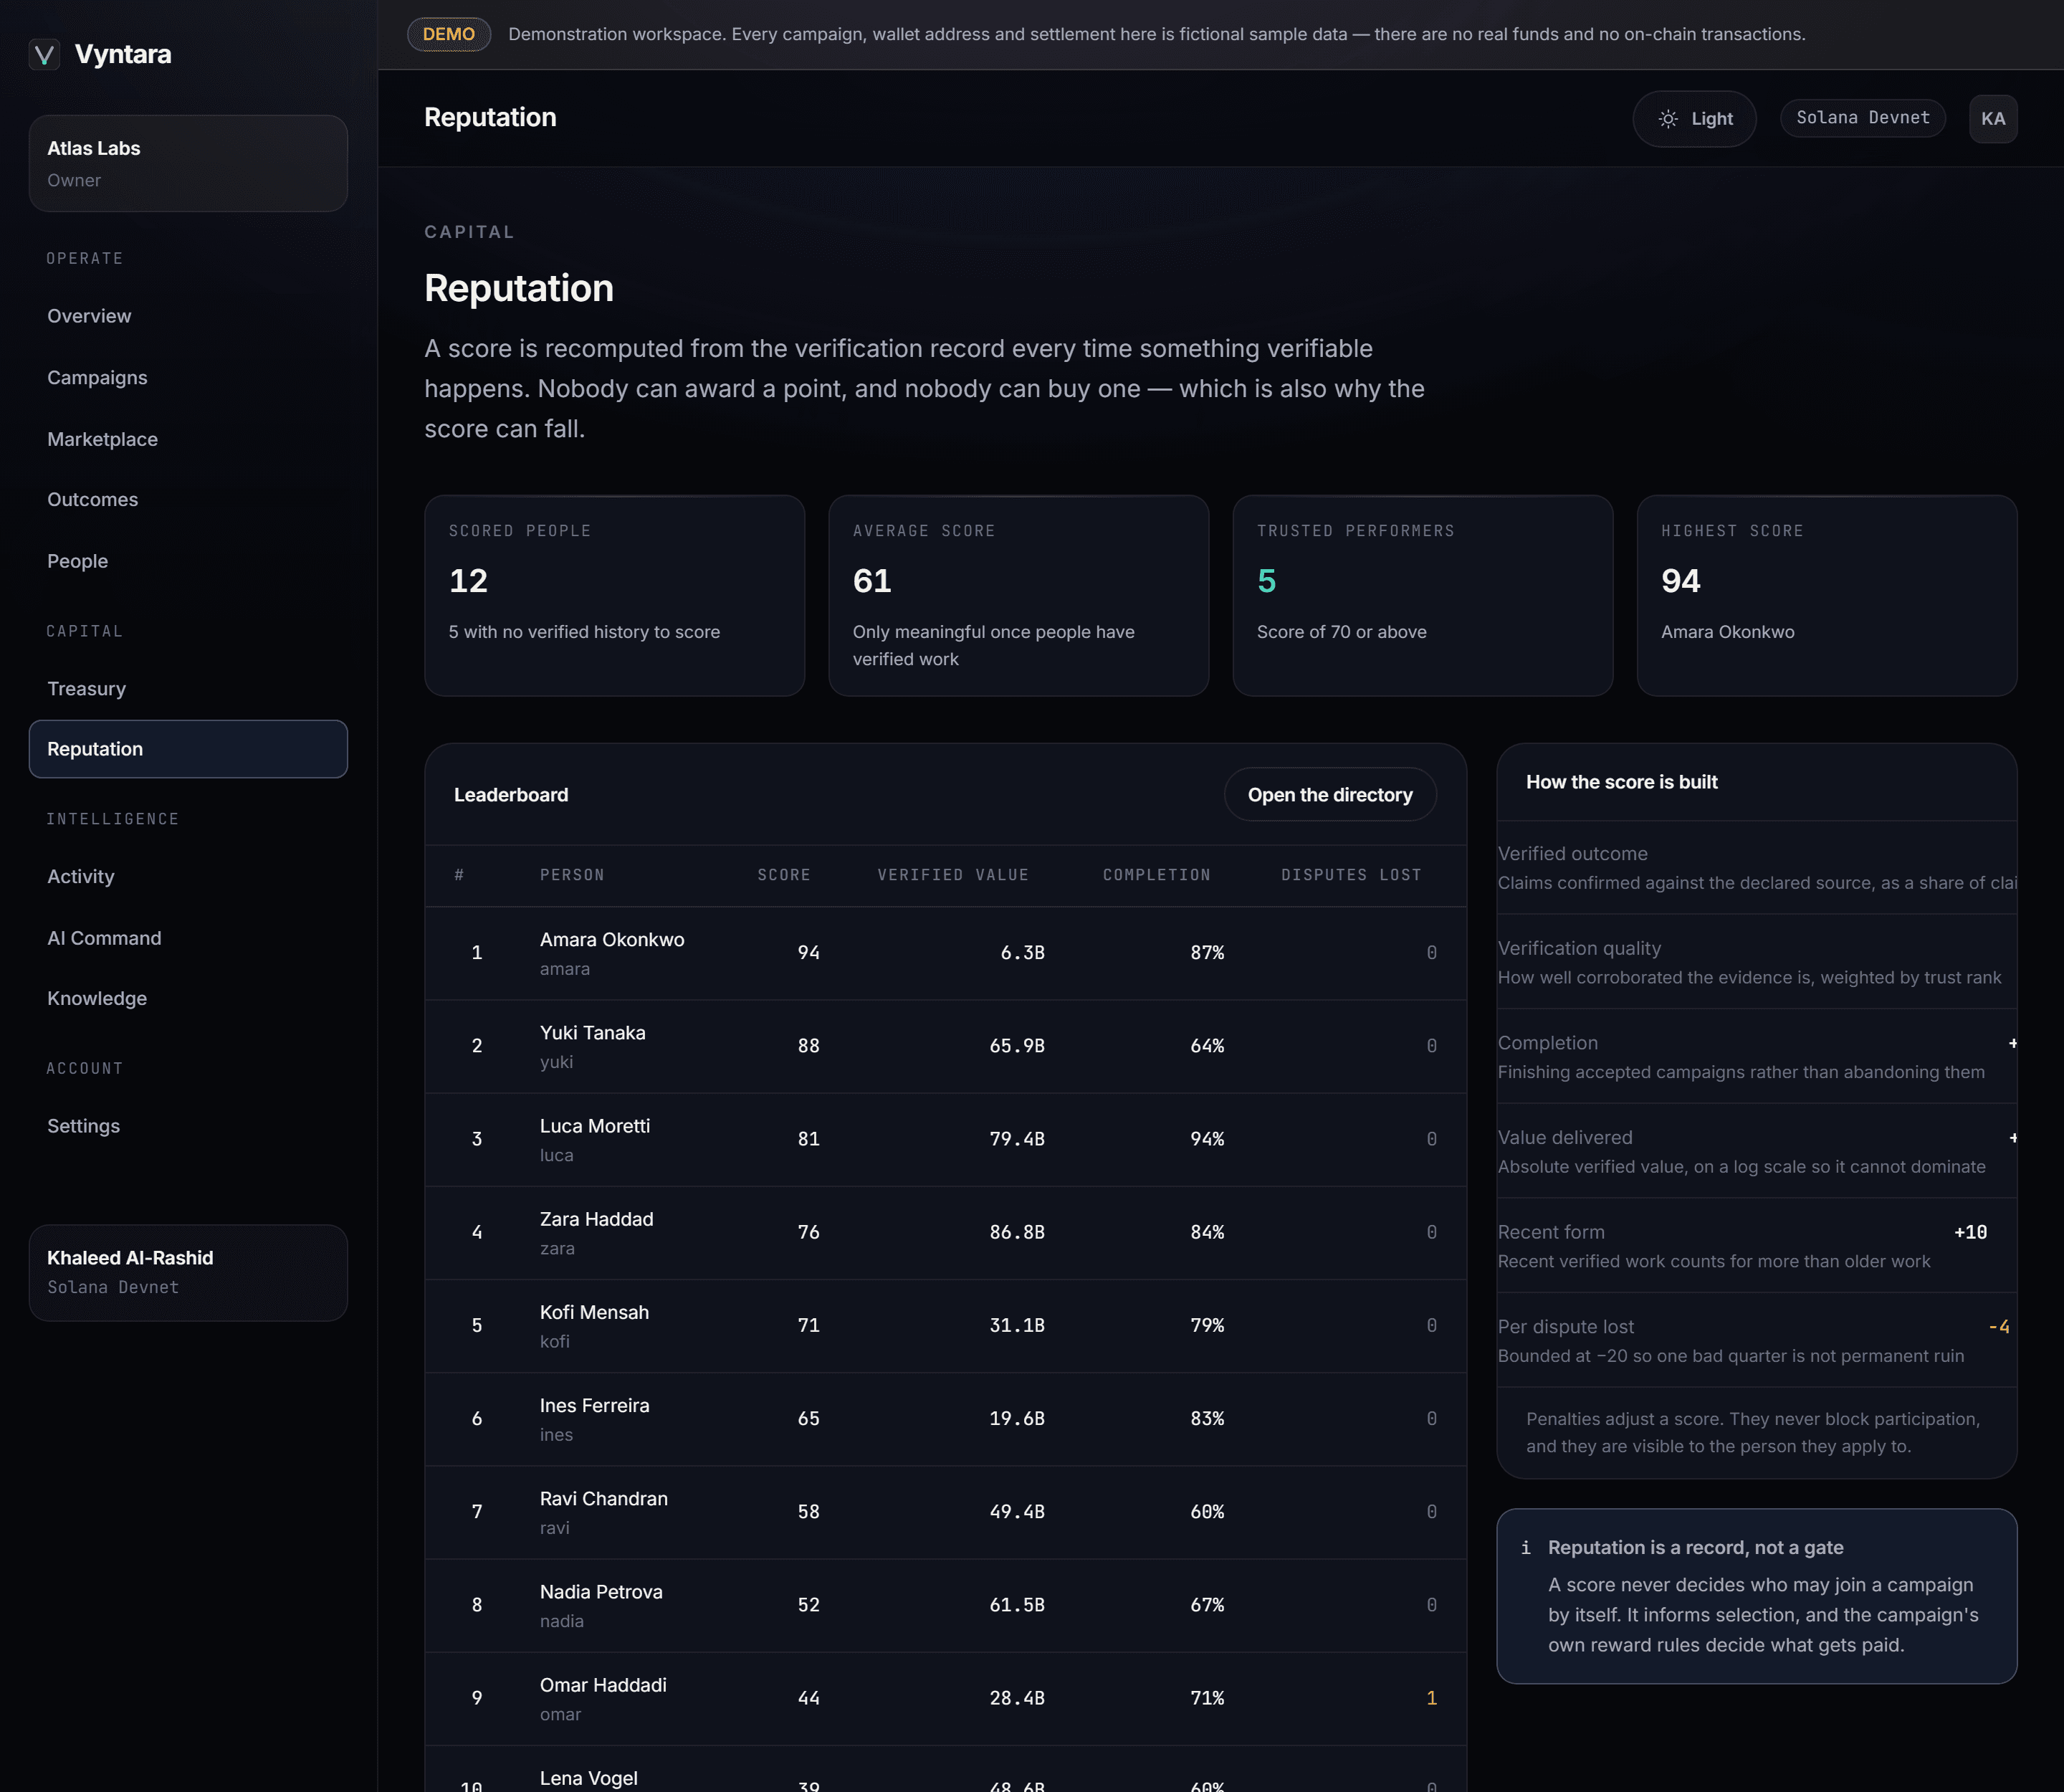Click 'Reputation is a record, not a gate'
This screenshot has height=1792, width=2064.
coord(1695,1548)
